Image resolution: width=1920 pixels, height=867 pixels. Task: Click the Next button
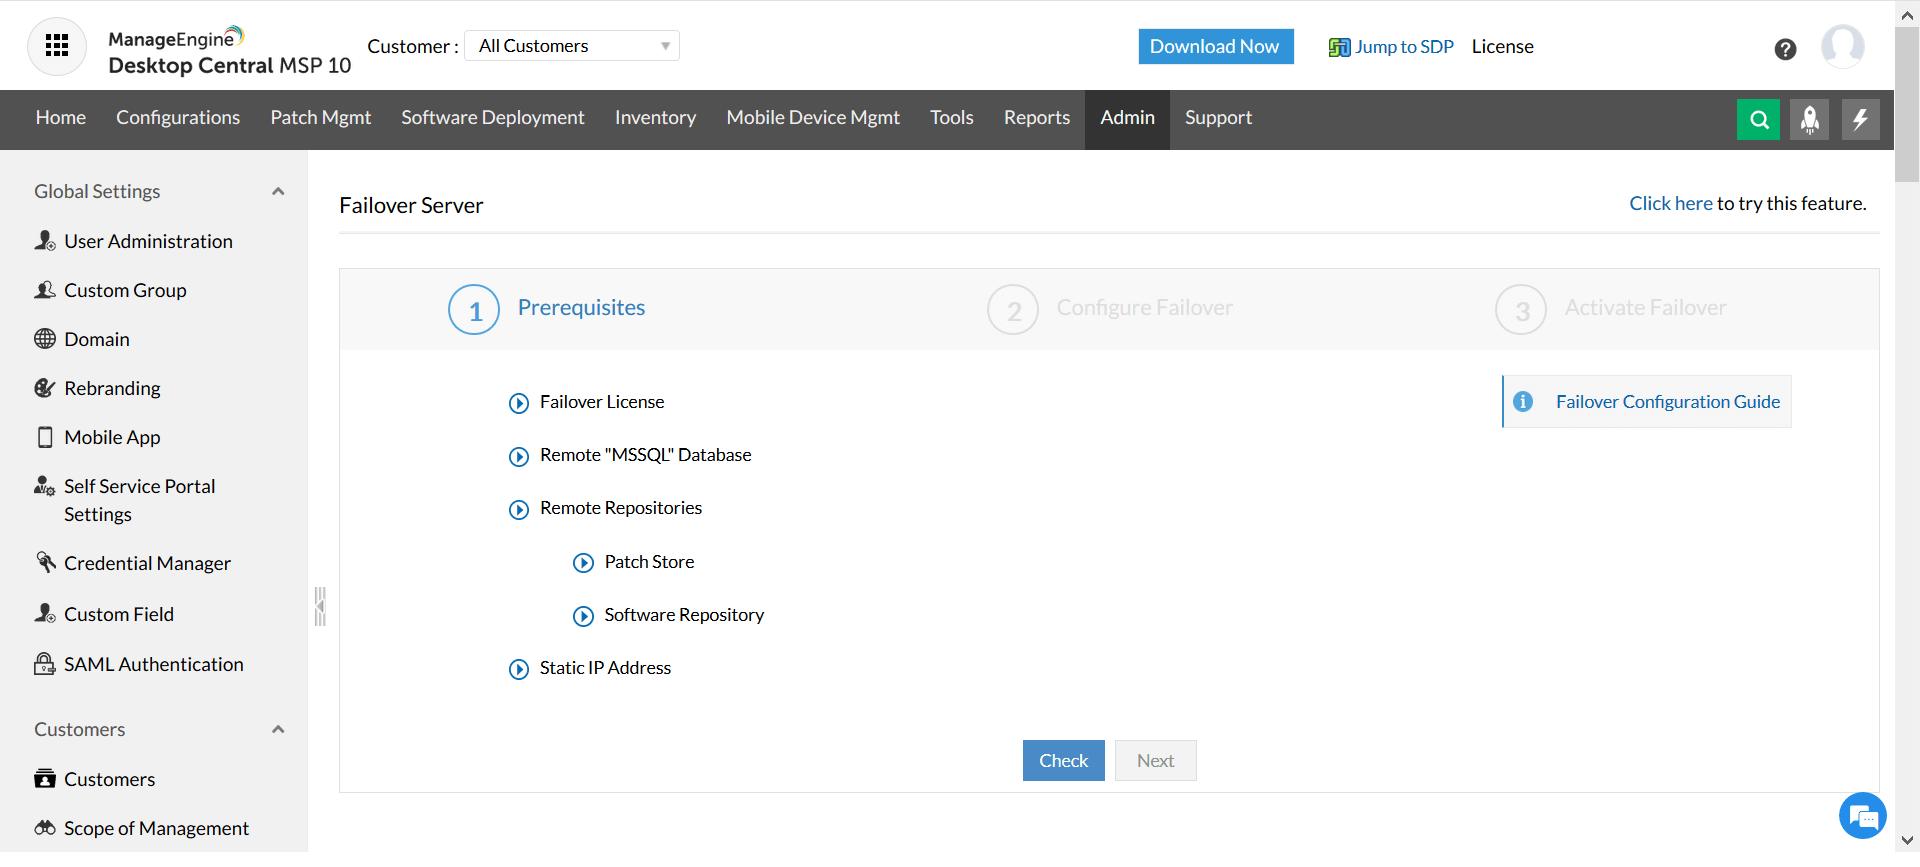1156,761
